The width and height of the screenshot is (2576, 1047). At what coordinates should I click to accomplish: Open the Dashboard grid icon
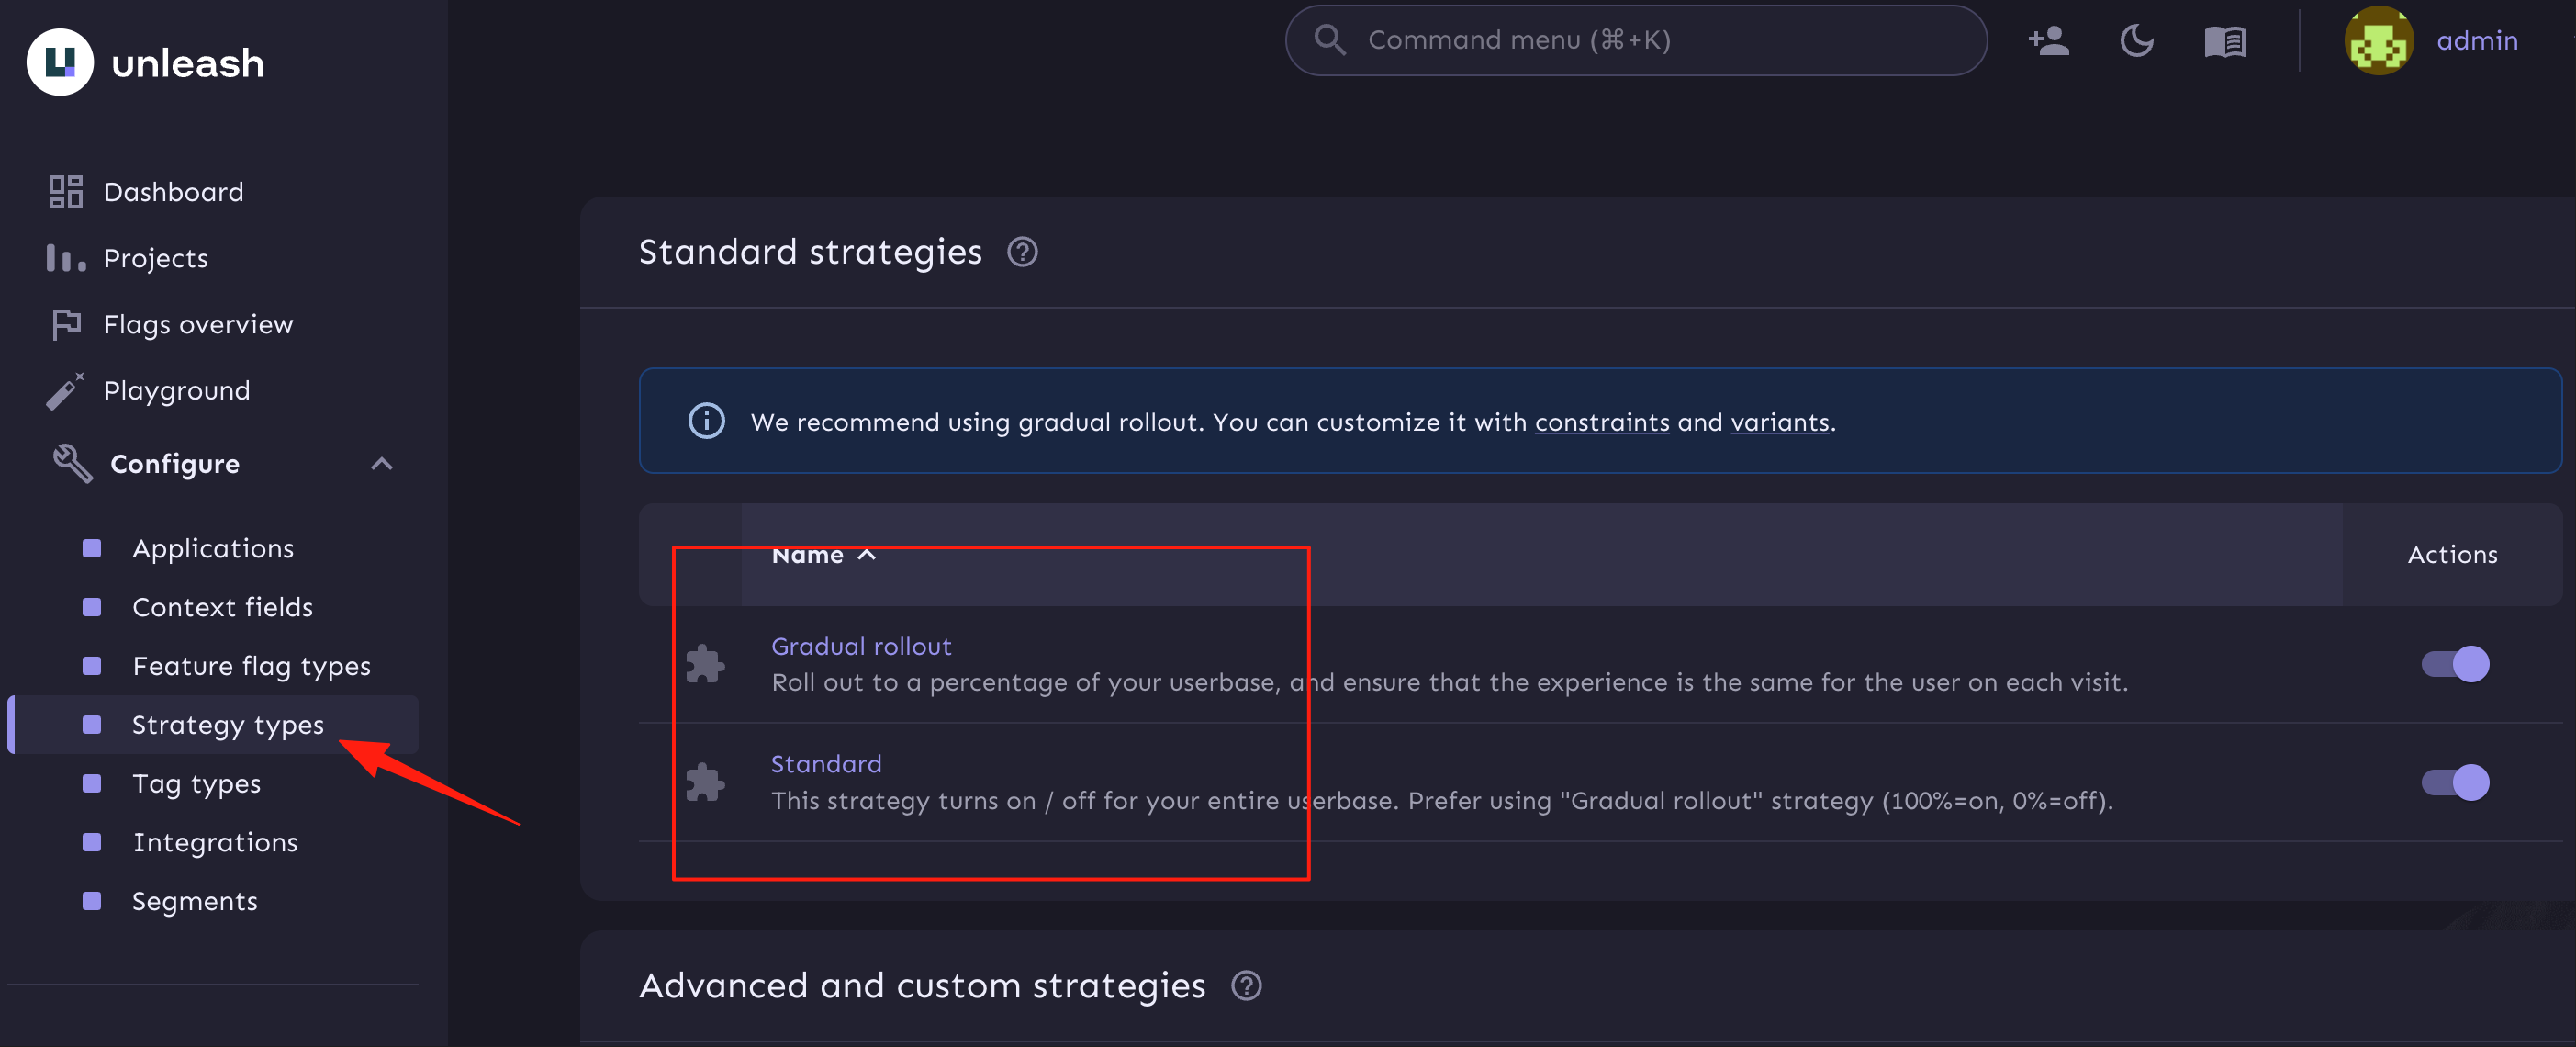(x=66, y=192)
